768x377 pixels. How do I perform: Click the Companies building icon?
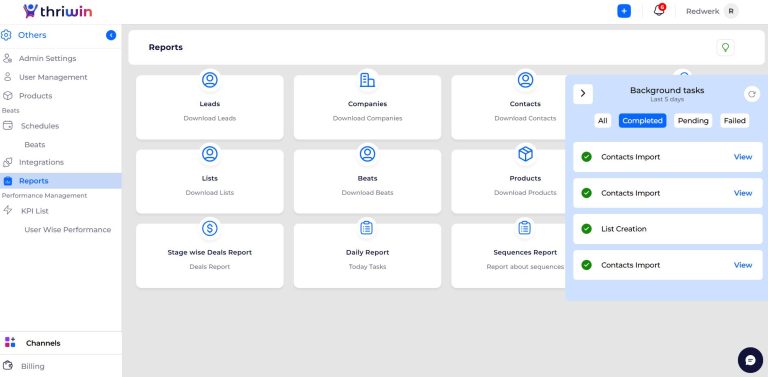point(367,80)
